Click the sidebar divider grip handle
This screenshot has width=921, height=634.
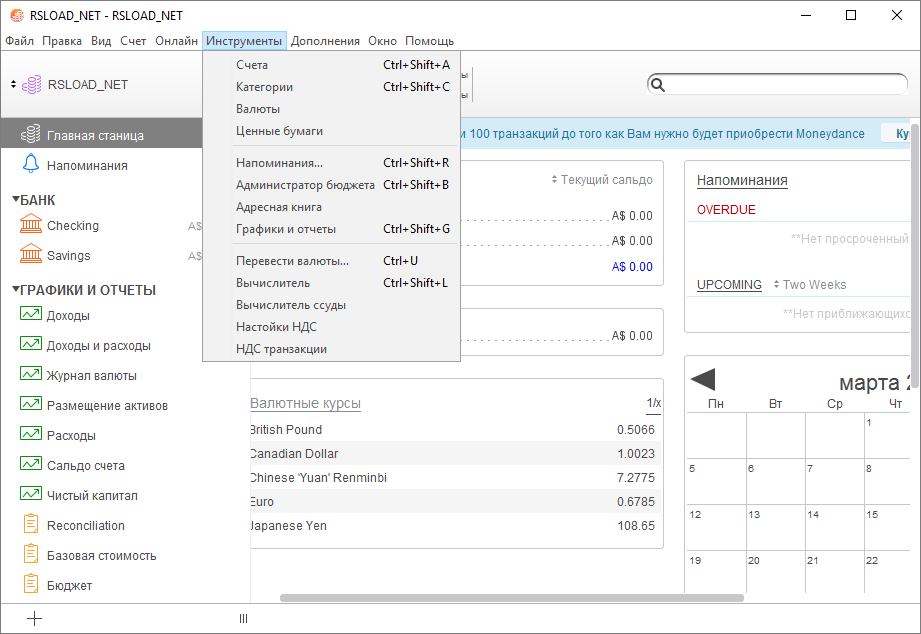(243, 618)
